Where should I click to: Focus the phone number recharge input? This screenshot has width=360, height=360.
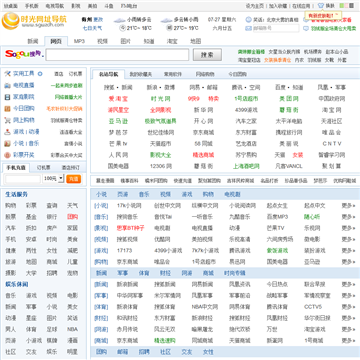22,179
